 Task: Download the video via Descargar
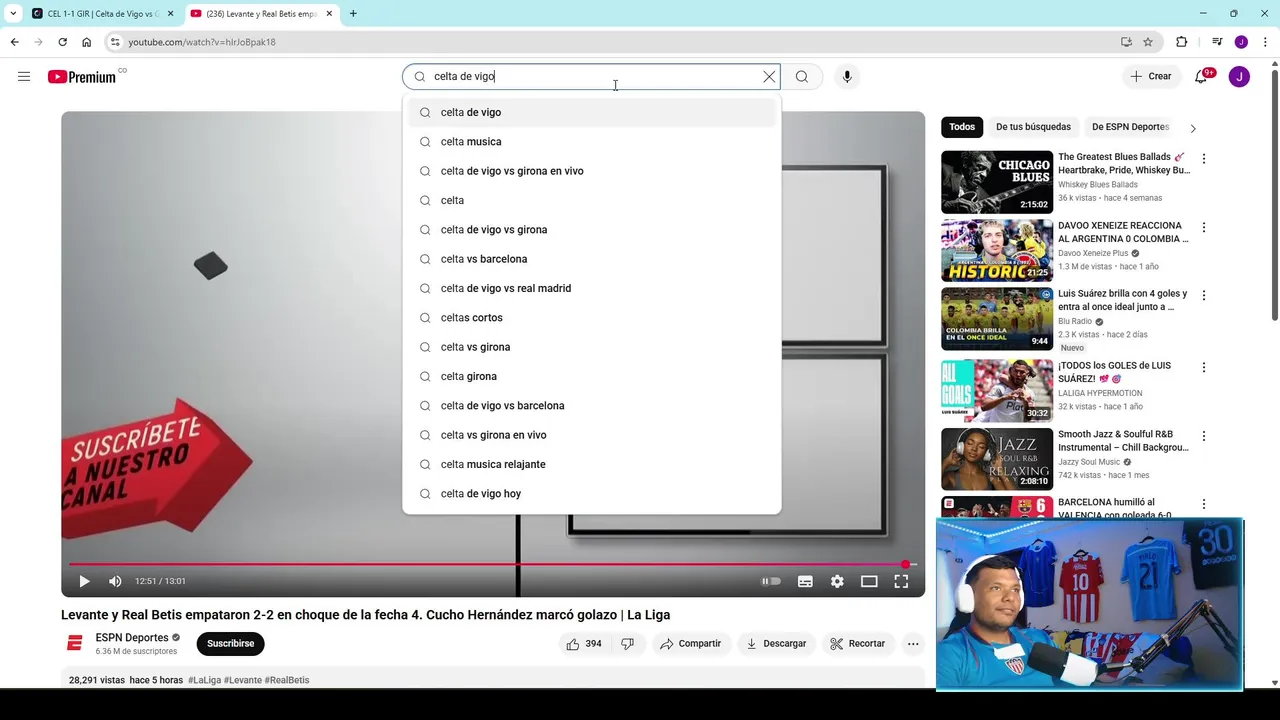[x=776, y=644]
